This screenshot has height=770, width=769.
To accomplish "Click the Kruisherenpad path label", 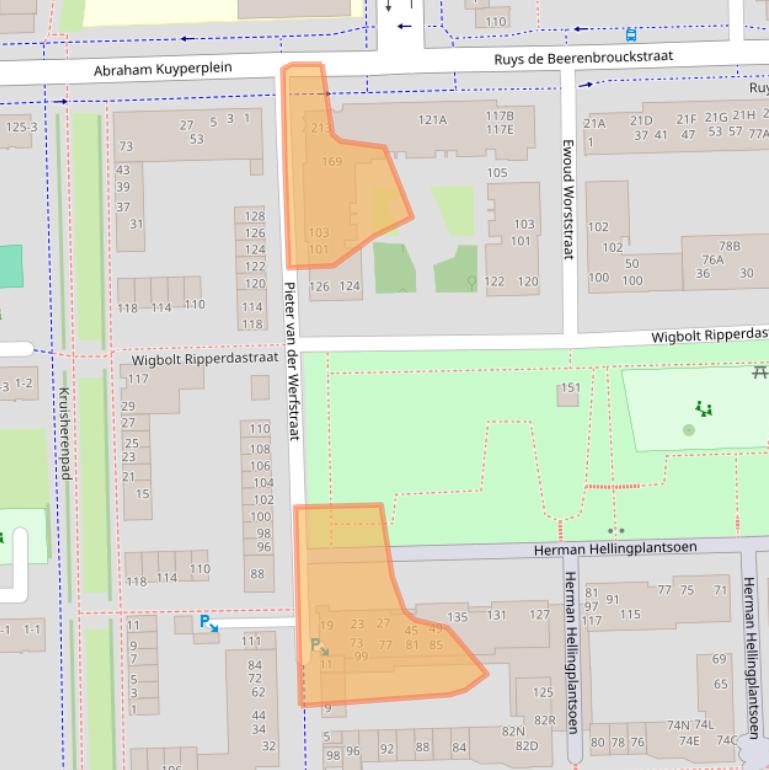I will [65, 433].
